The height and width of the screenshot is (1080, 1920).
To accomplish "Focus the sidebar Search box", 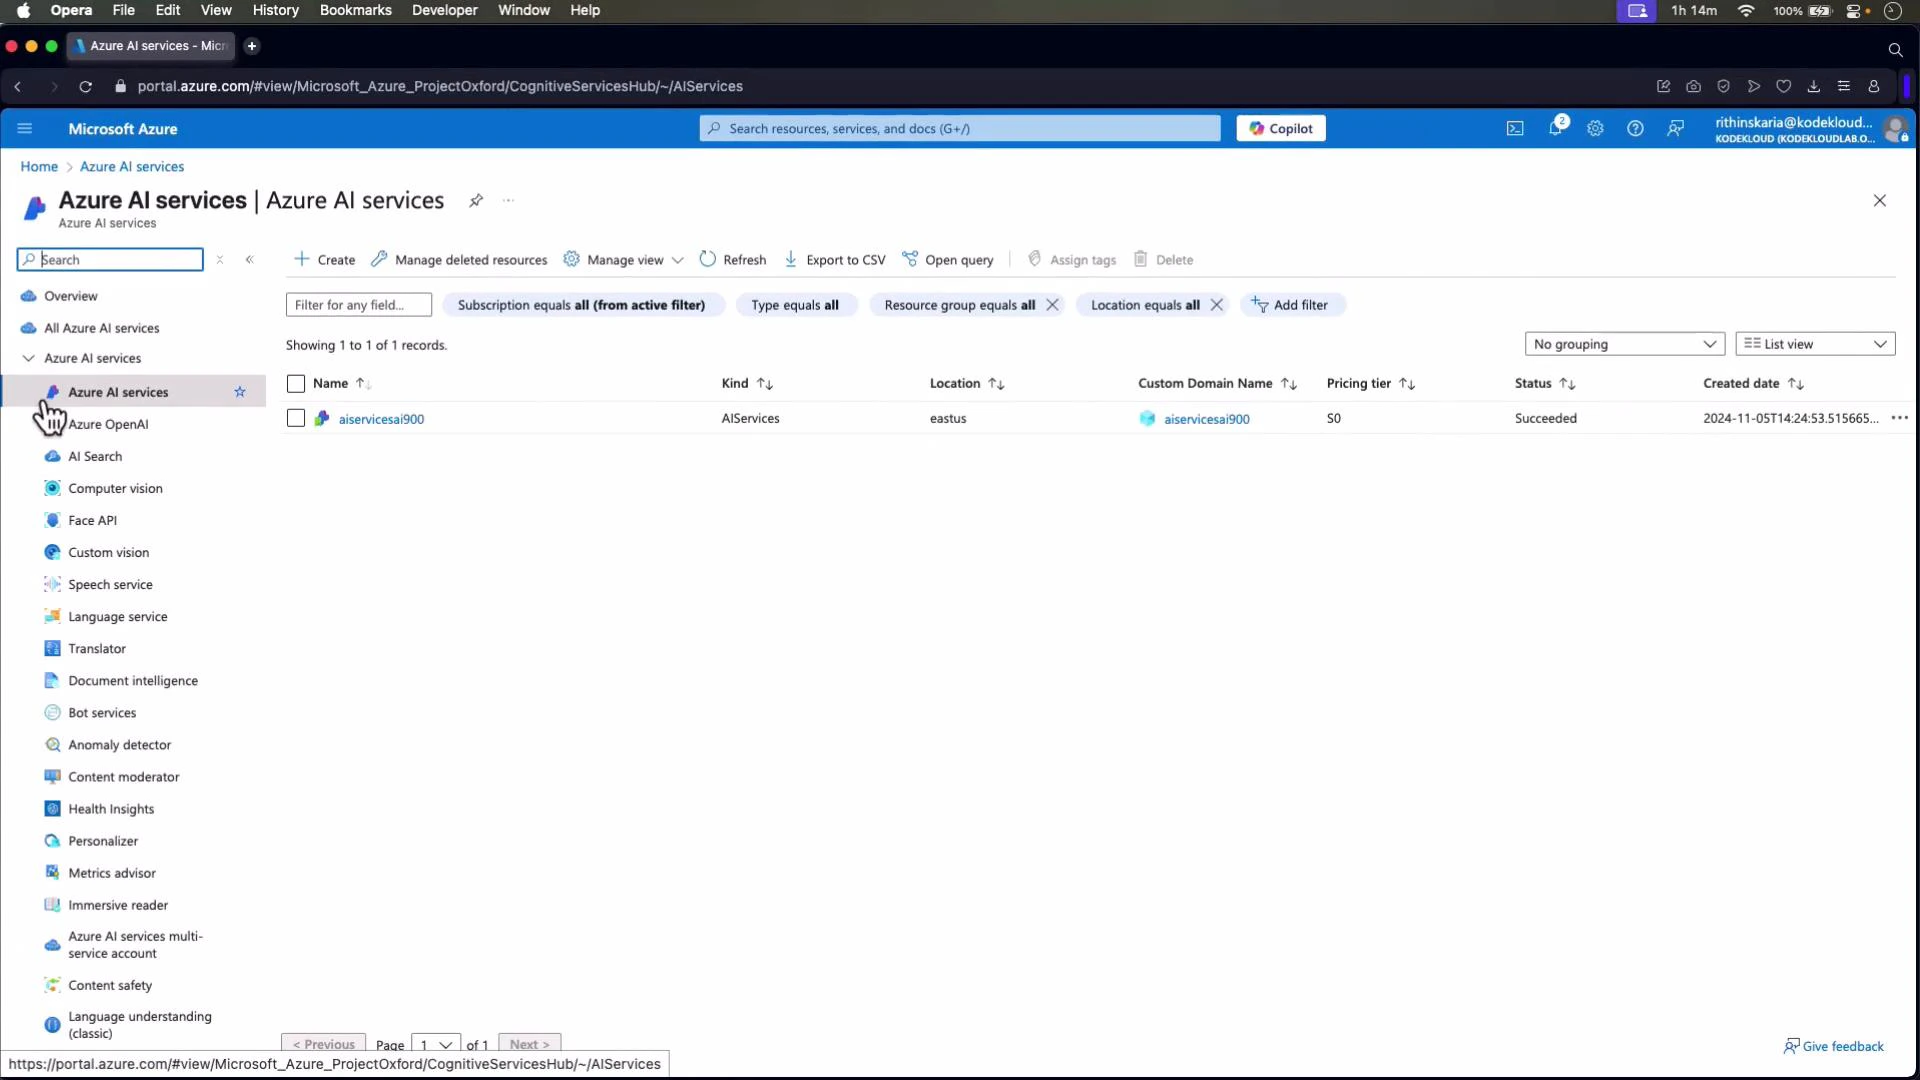I will [110, 260].
